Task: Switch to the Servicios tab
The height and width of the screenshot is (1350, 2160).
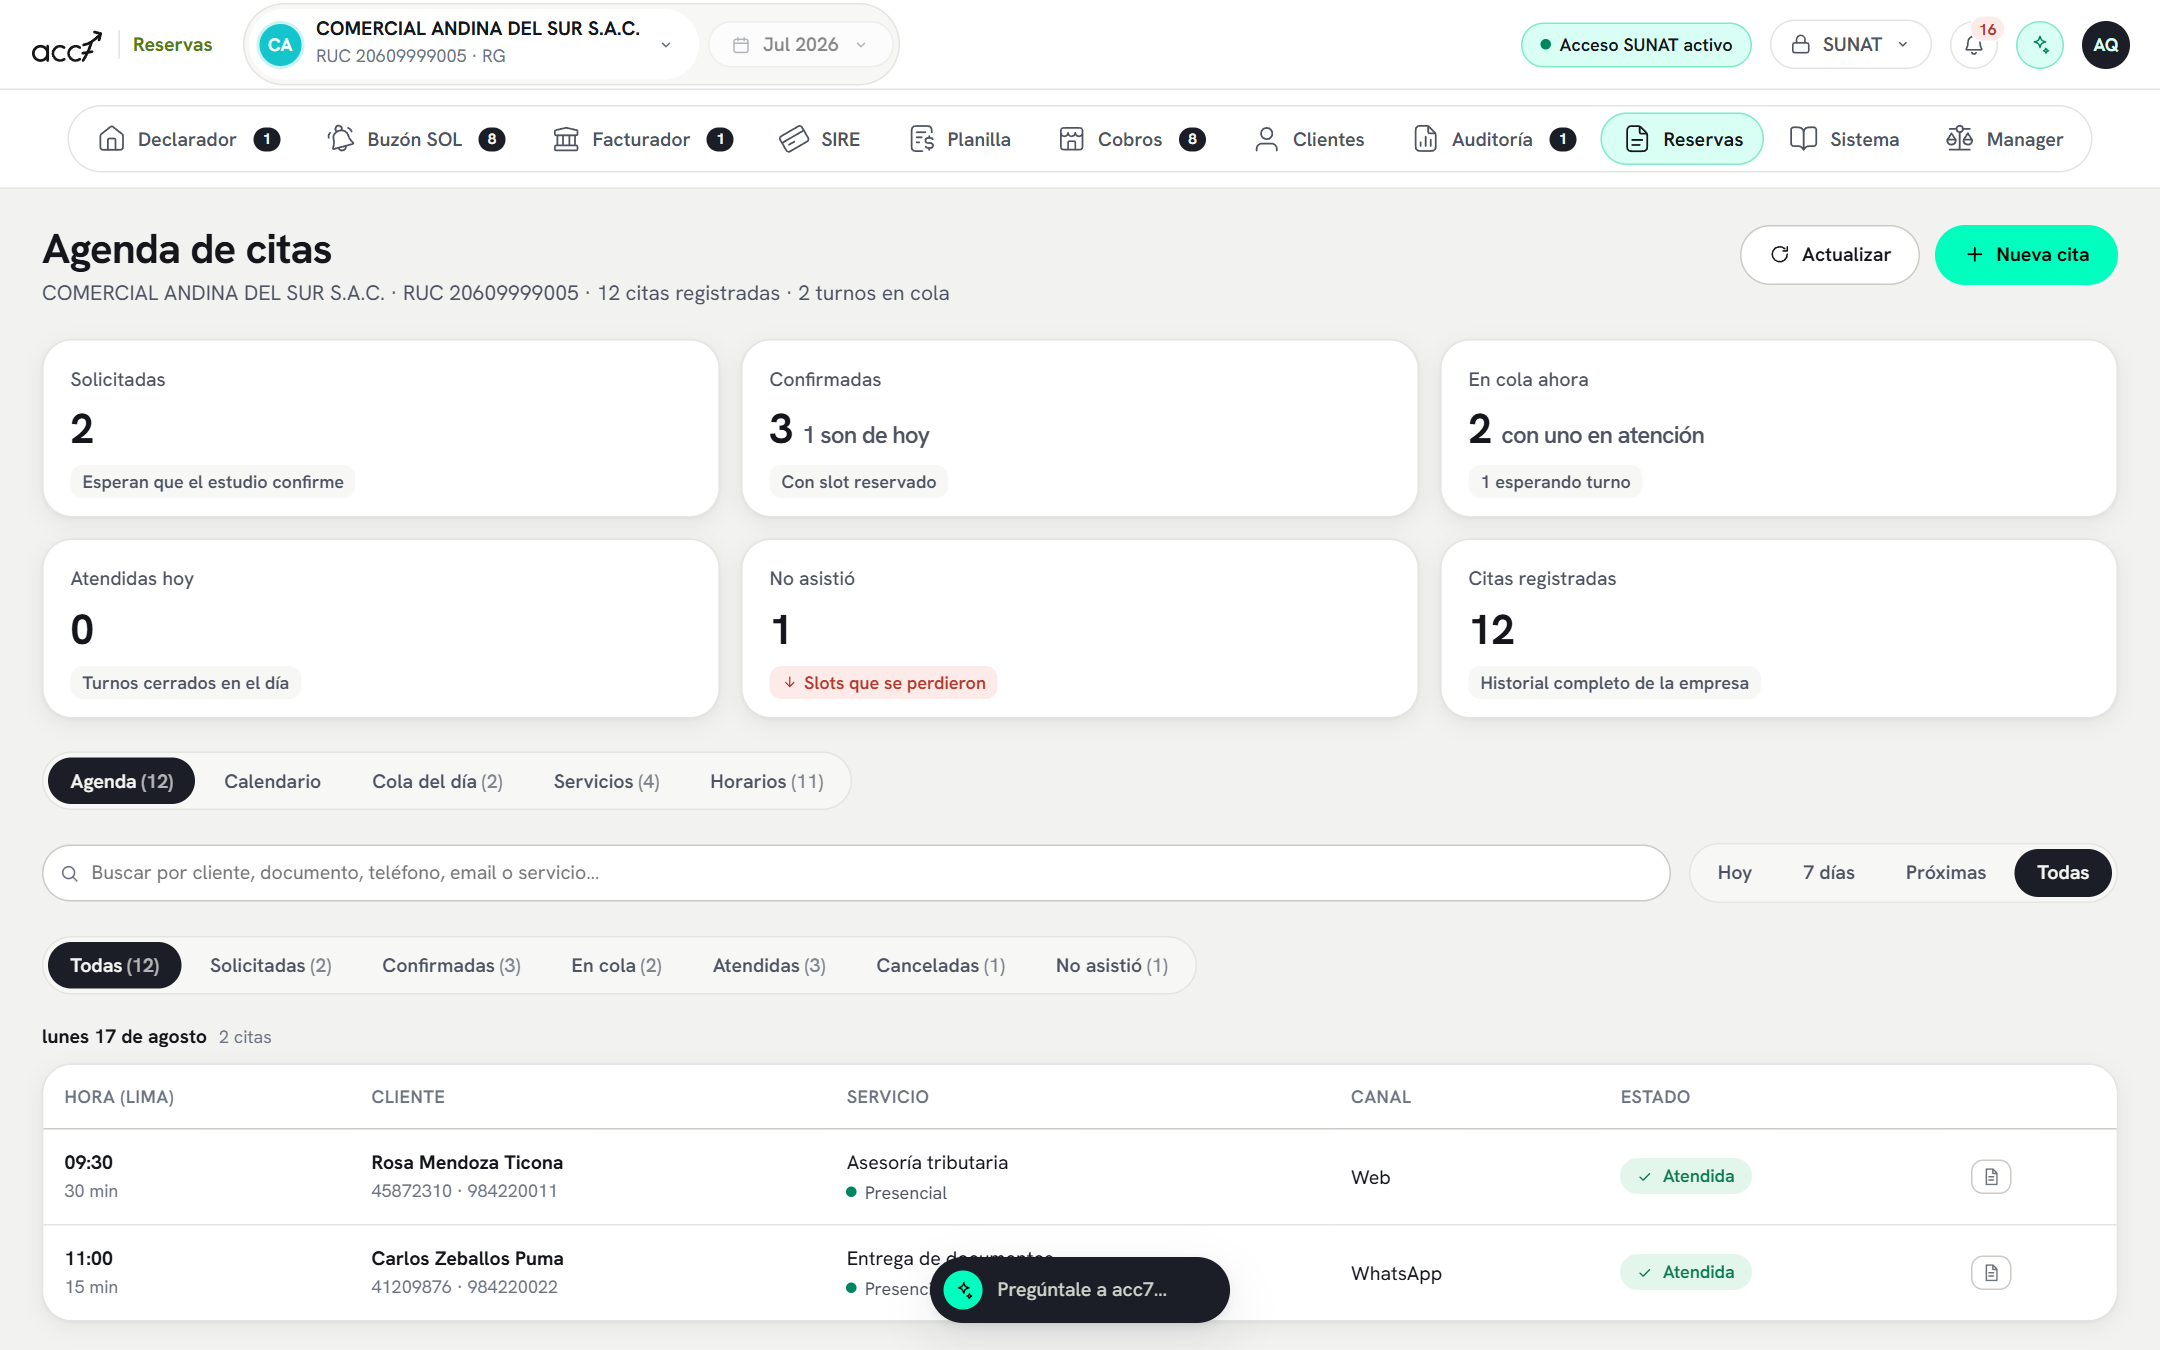Action: point(606,781)
